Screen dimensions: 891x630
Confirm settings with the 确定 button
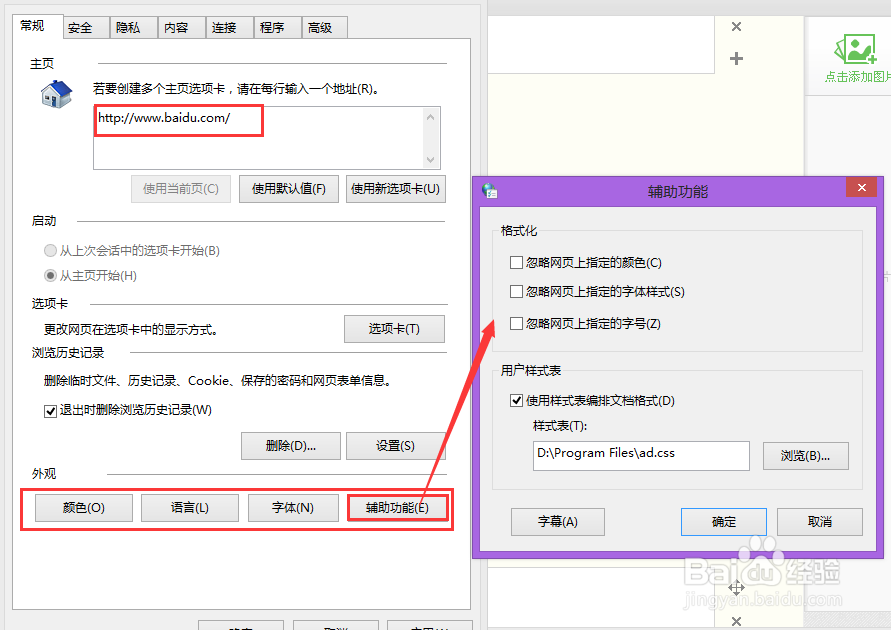tap(723, 521)
